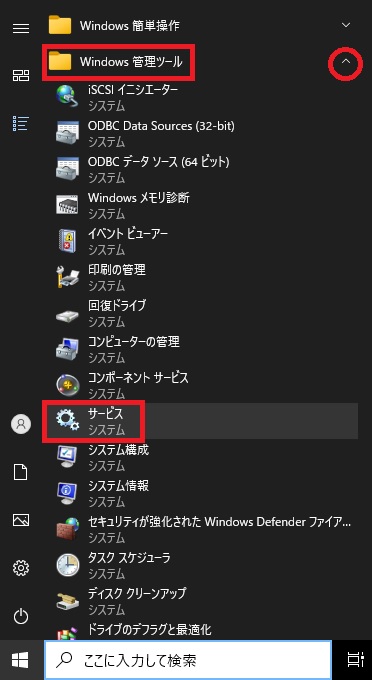Expand the Windows 簡単操作 chevron
Image resolution: width=372 pixels, height=680 pixels.
click(346, 25)
